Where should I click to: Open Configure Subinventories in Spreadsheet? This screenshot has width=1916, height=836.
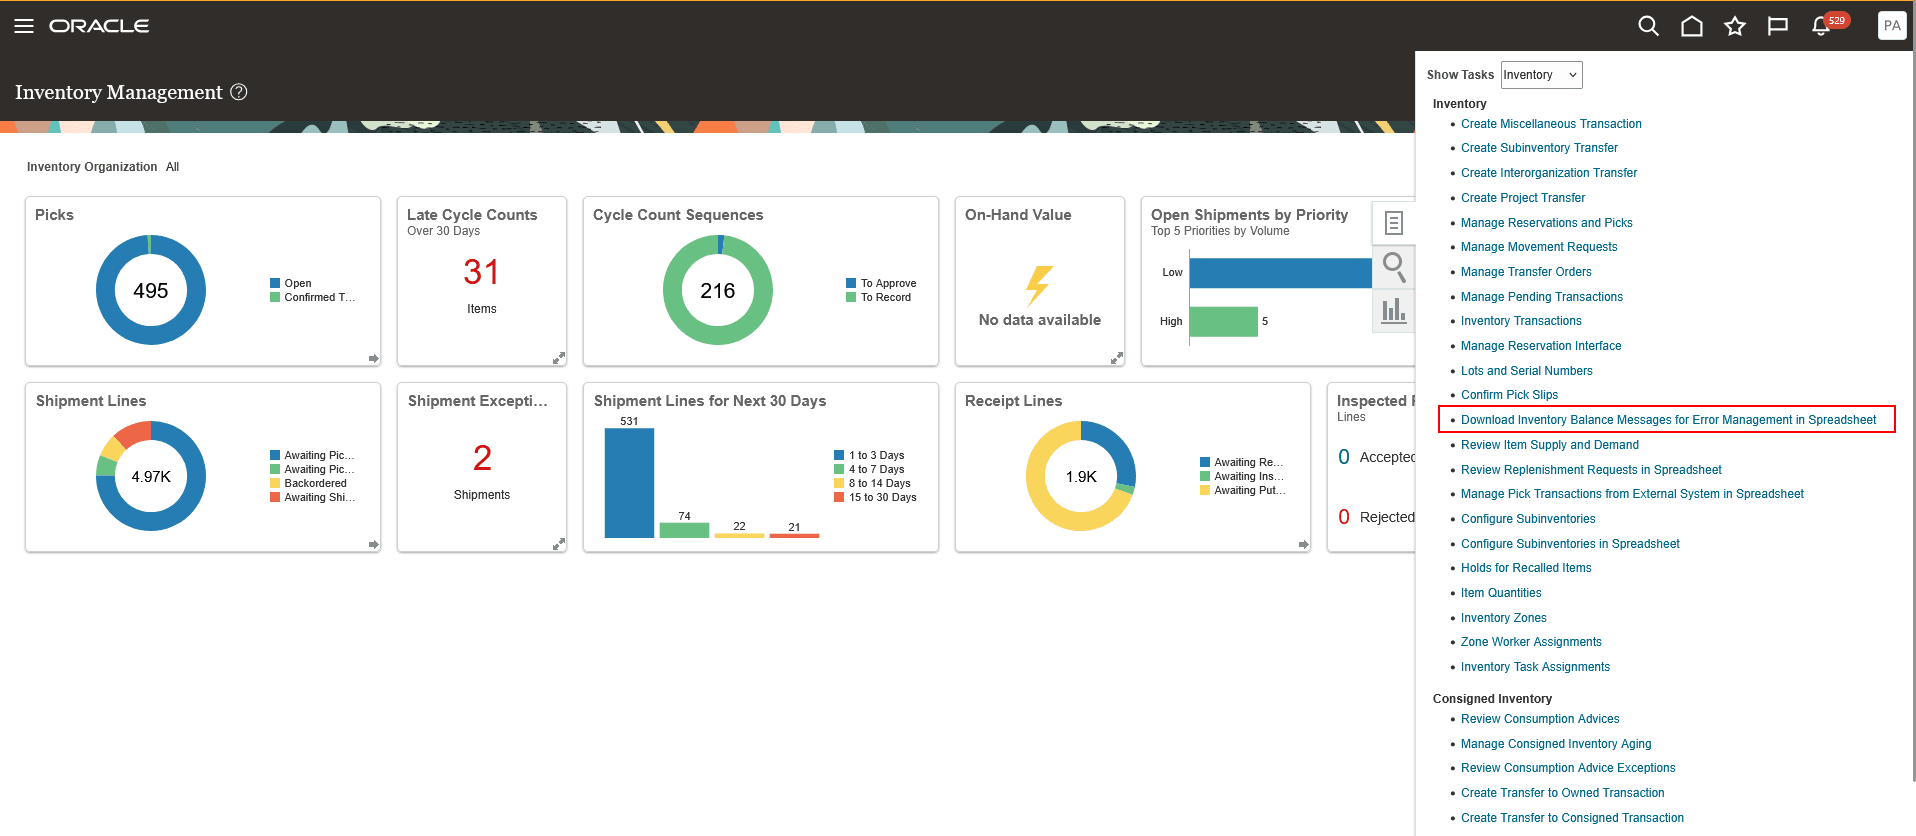pos(1570,544)
